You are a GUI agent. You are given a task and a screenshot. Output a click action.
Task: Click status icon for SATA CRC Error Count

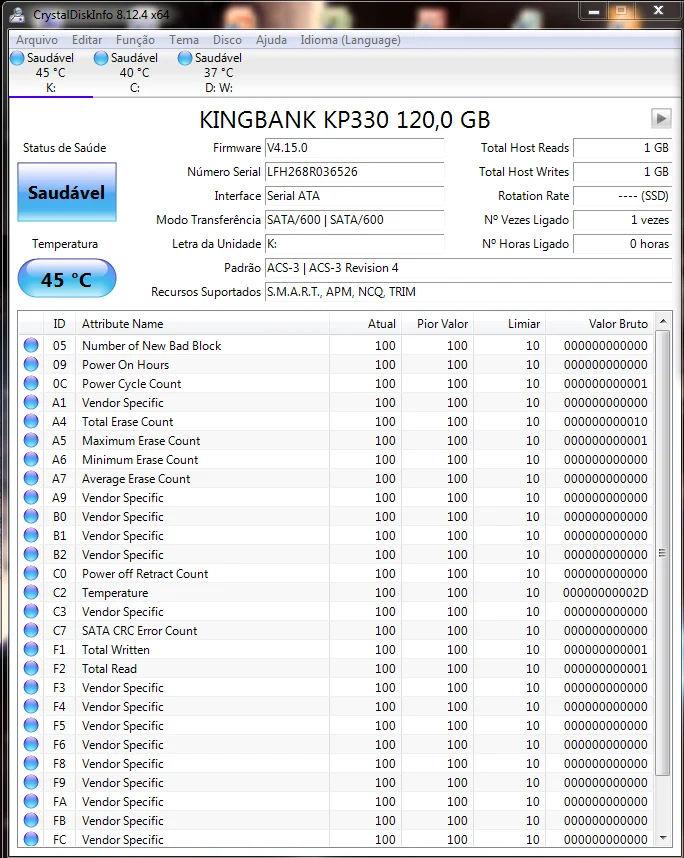[x=31, y=630]
